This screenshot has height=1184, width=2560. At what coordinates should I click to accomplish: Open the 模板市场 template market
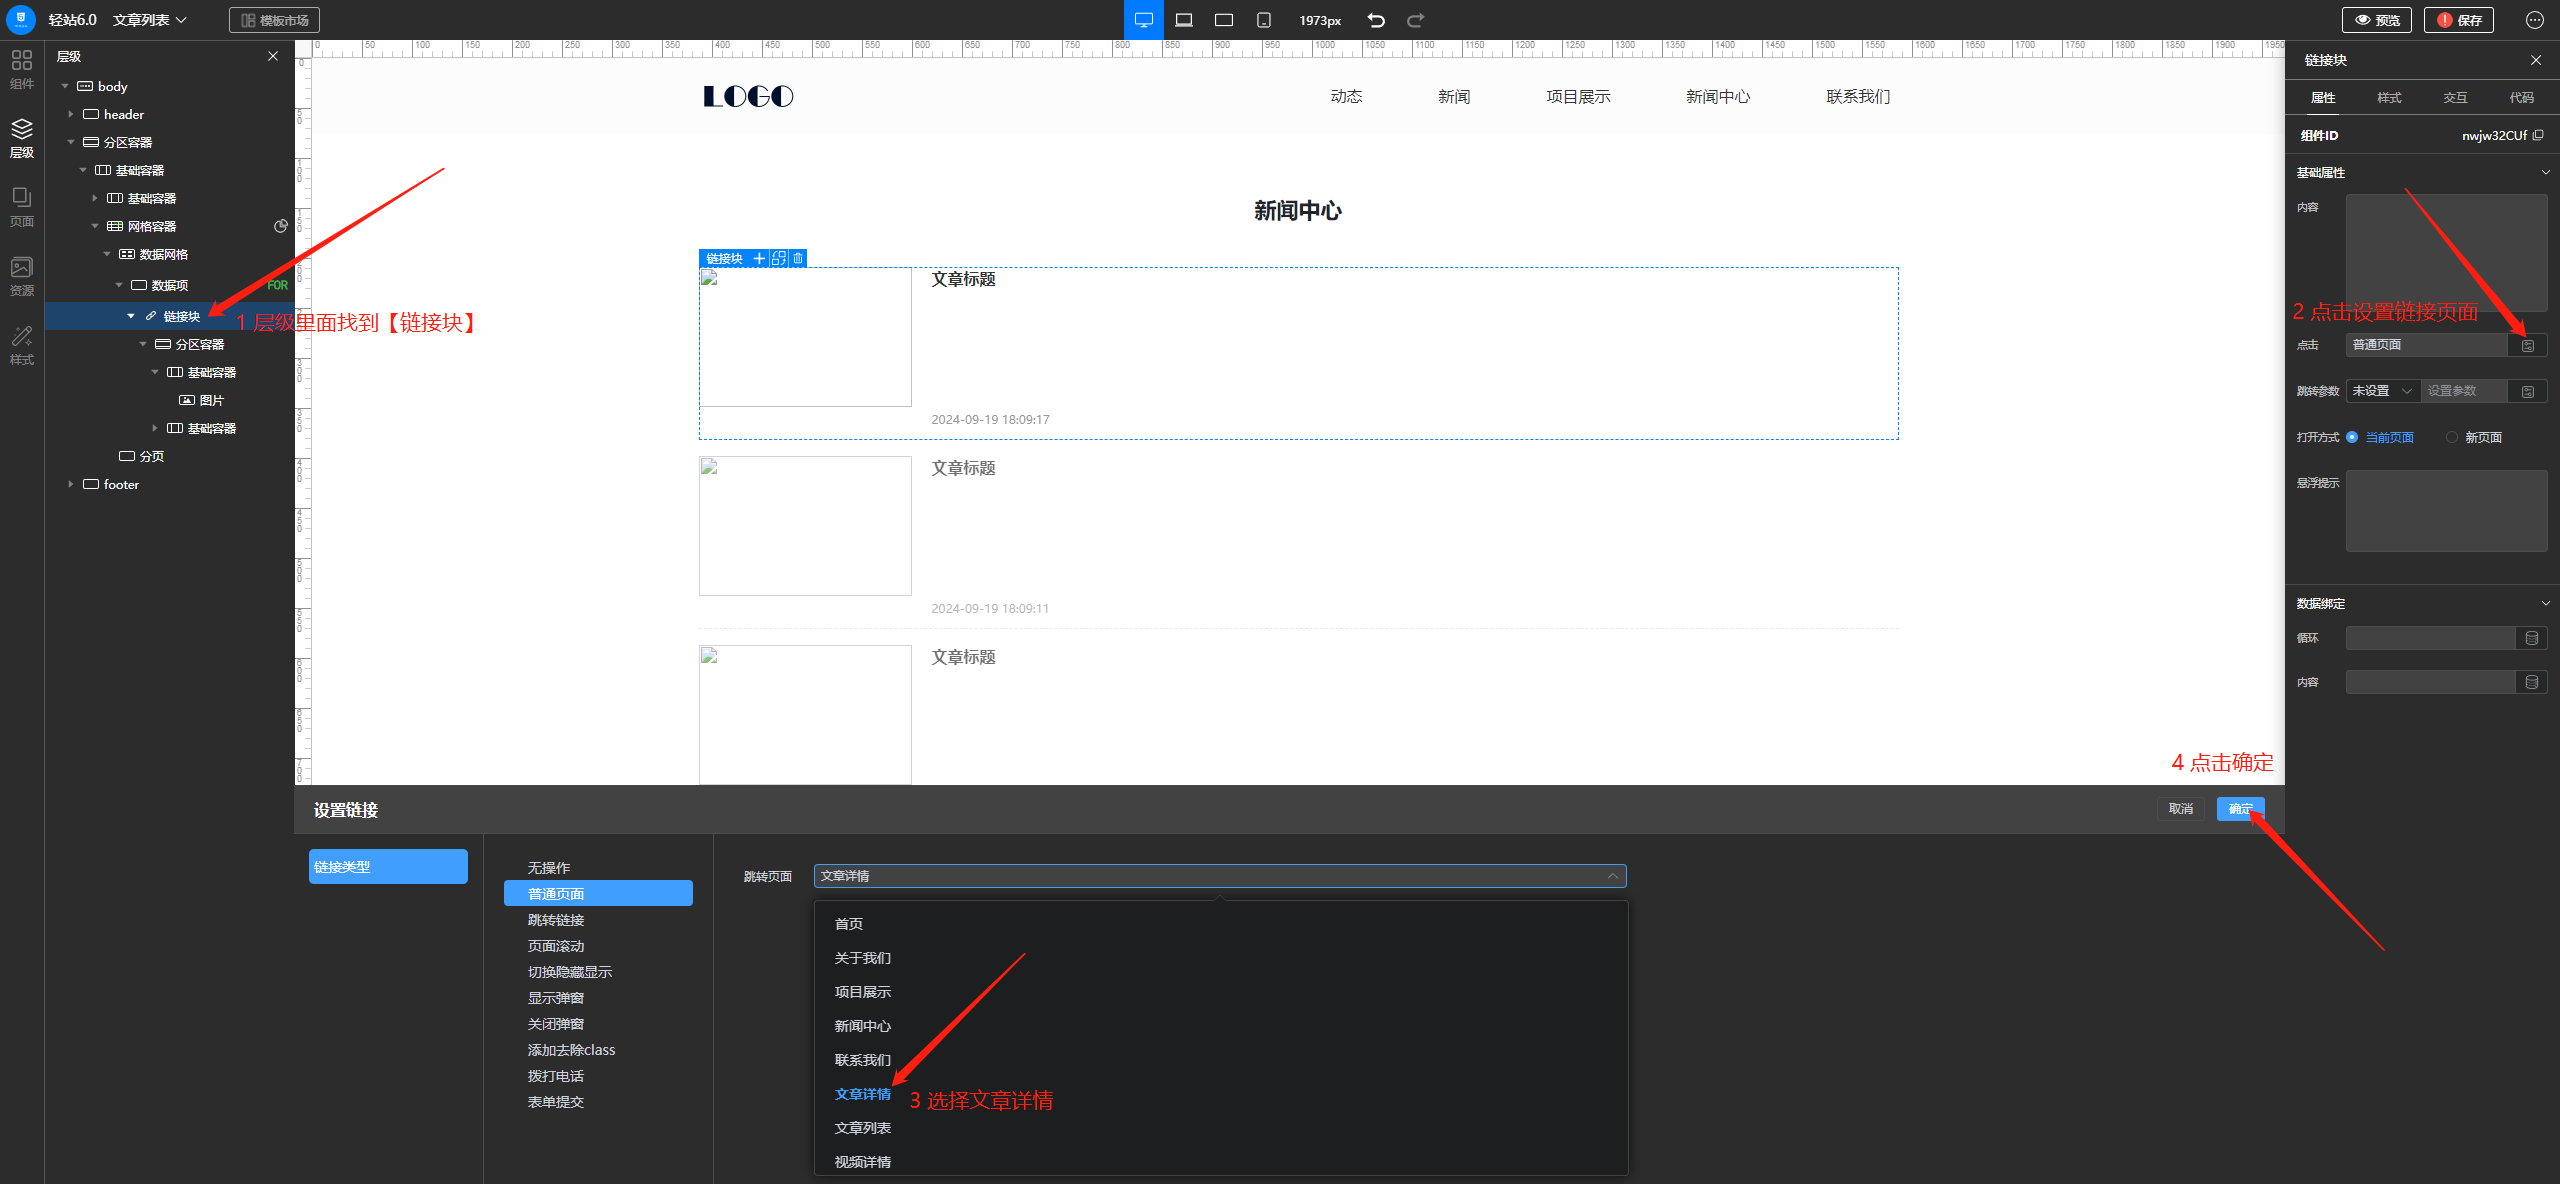click(274, 20)
